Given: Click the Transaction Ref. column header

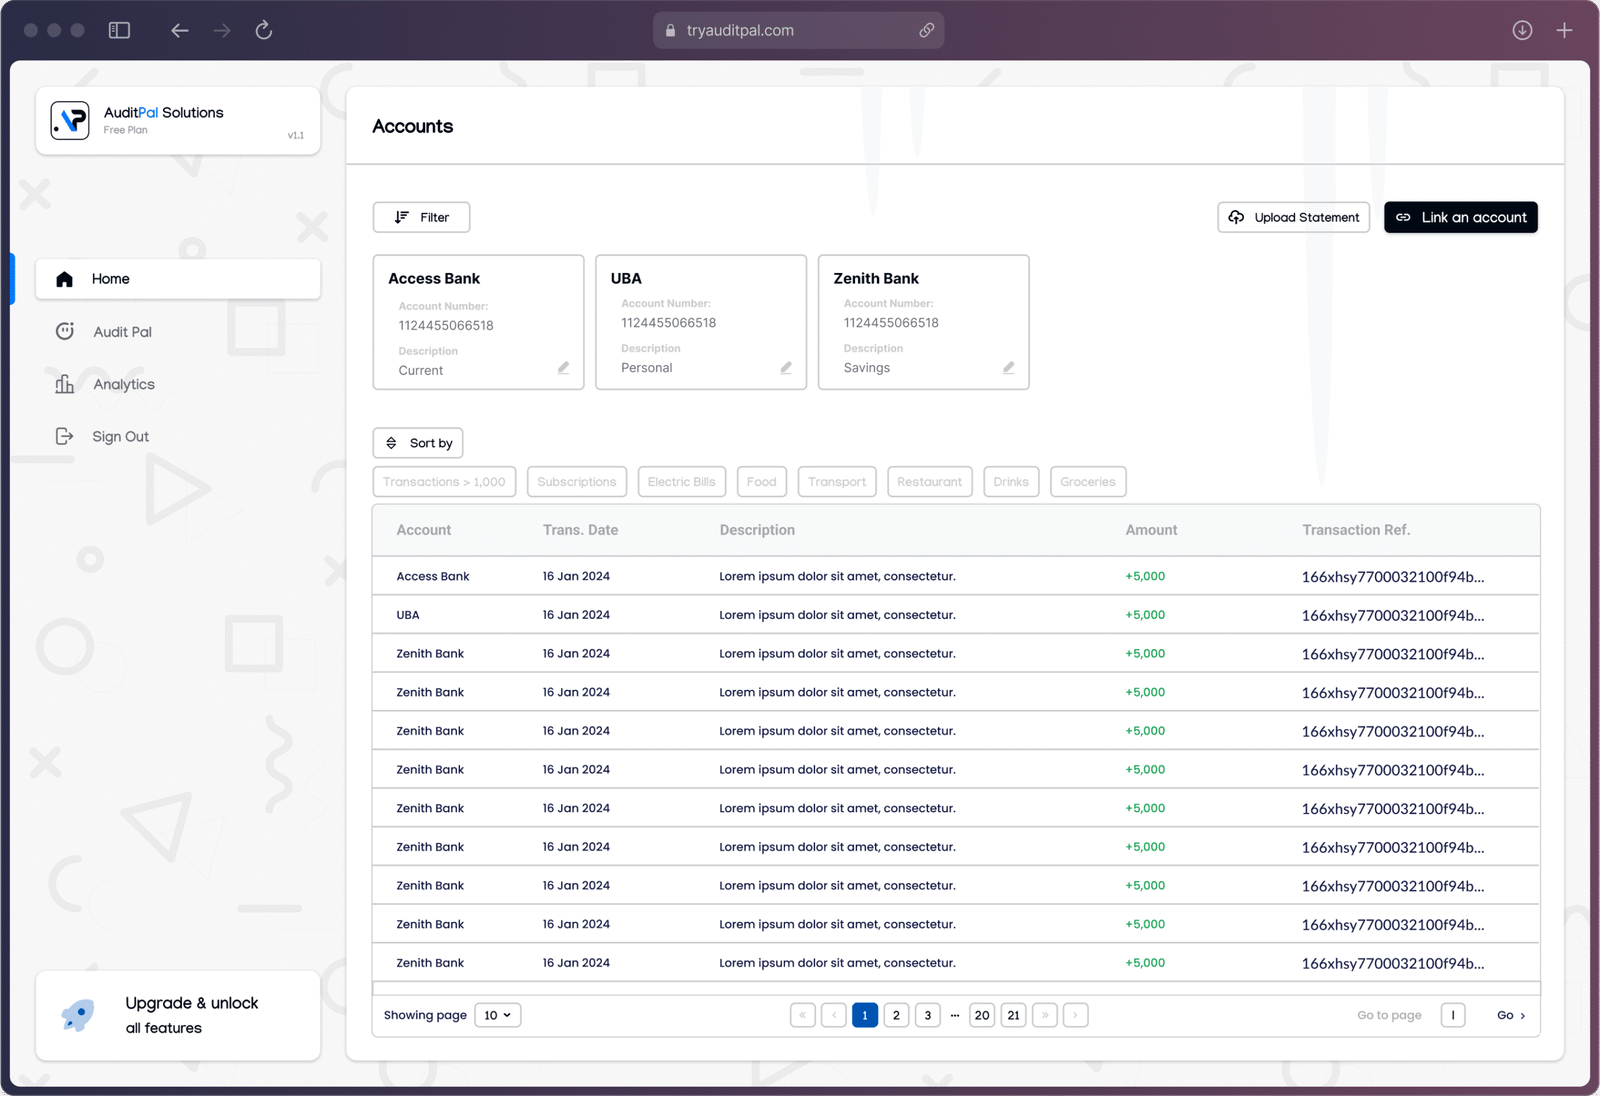Looking at the screenshot, I should (1356, 530).
